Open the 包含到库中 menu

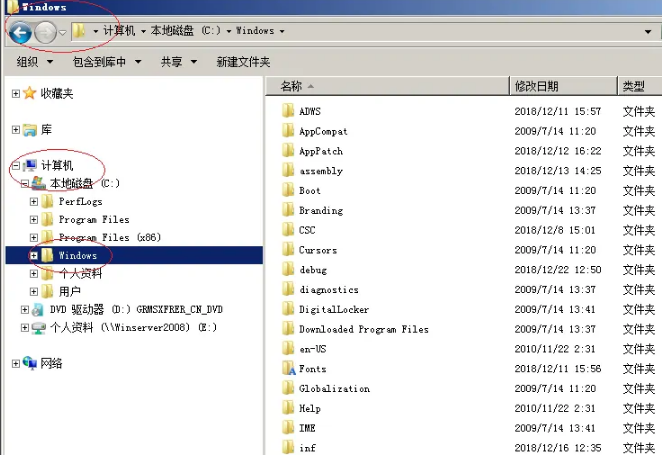tap(107, 62)
